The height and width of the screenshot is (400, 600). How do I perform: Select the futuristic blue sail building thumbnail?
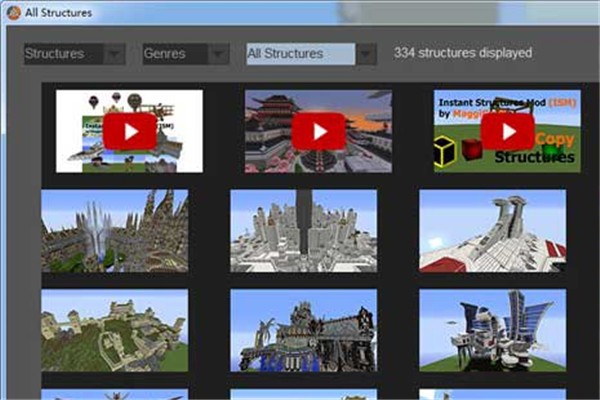pos(492,330)
